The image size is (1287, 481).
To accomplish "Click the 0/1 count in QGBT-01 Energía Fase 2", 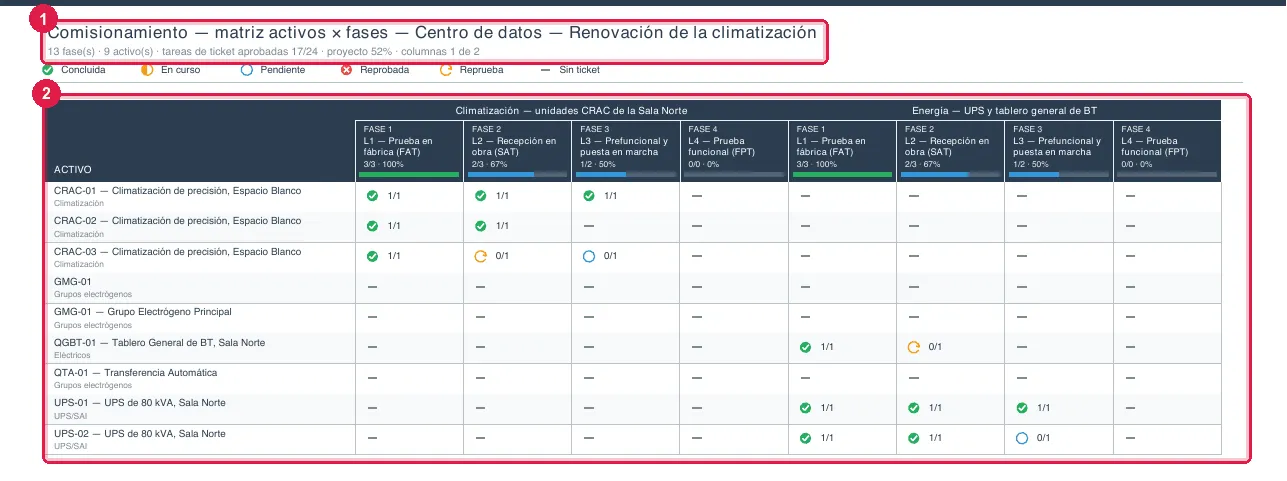I will pyautogui.click(x=935, y=347).
